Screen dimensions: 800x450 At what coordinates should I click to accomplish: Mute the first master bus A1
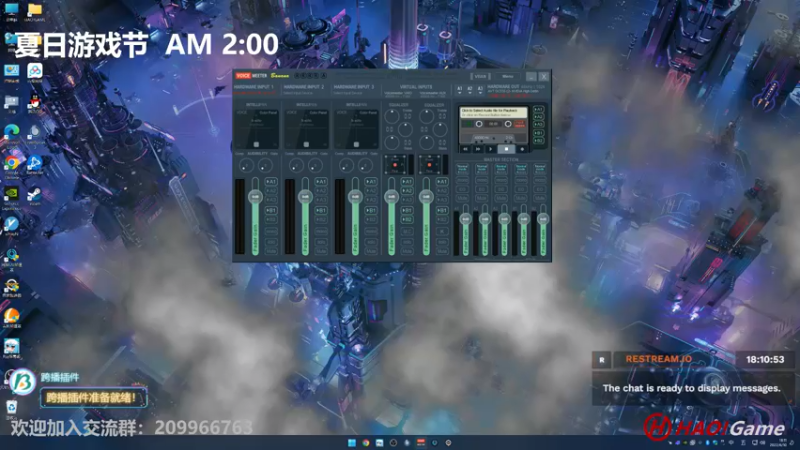(x=462, y=198)
